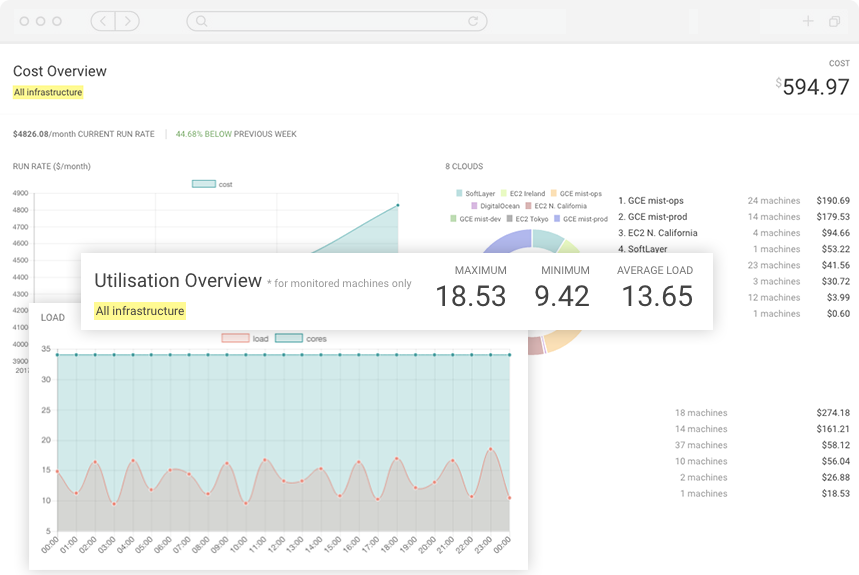Click the browser forward arrow
This screenshot has width=859, height=575.
(x=129, y=21)
